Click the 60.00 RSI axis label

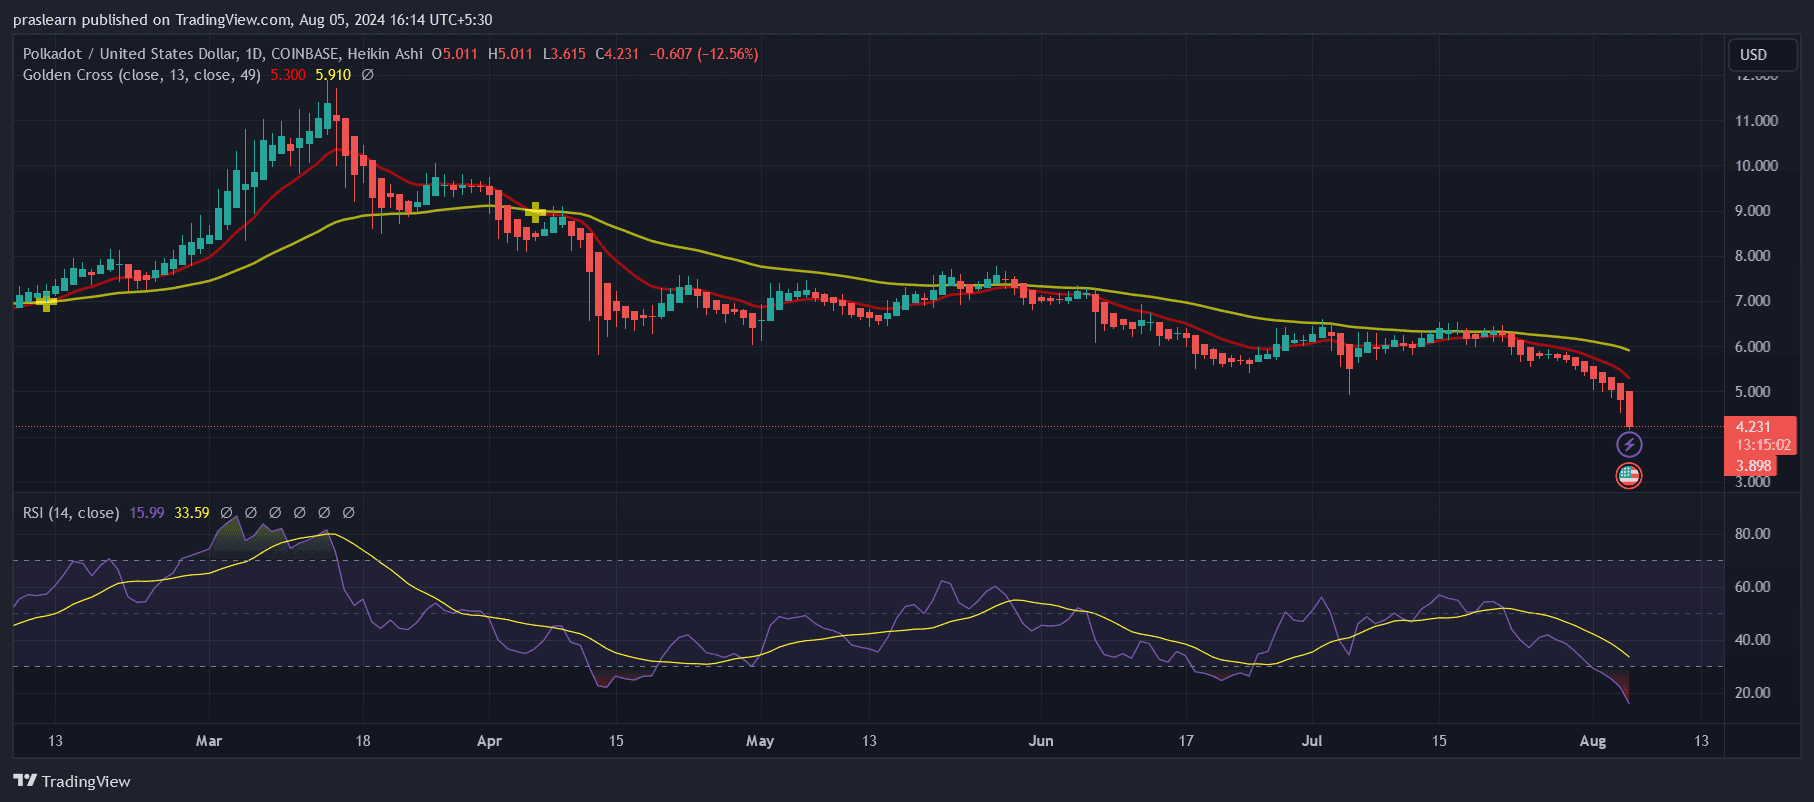pyautogui.click(x=1752, y=587)
